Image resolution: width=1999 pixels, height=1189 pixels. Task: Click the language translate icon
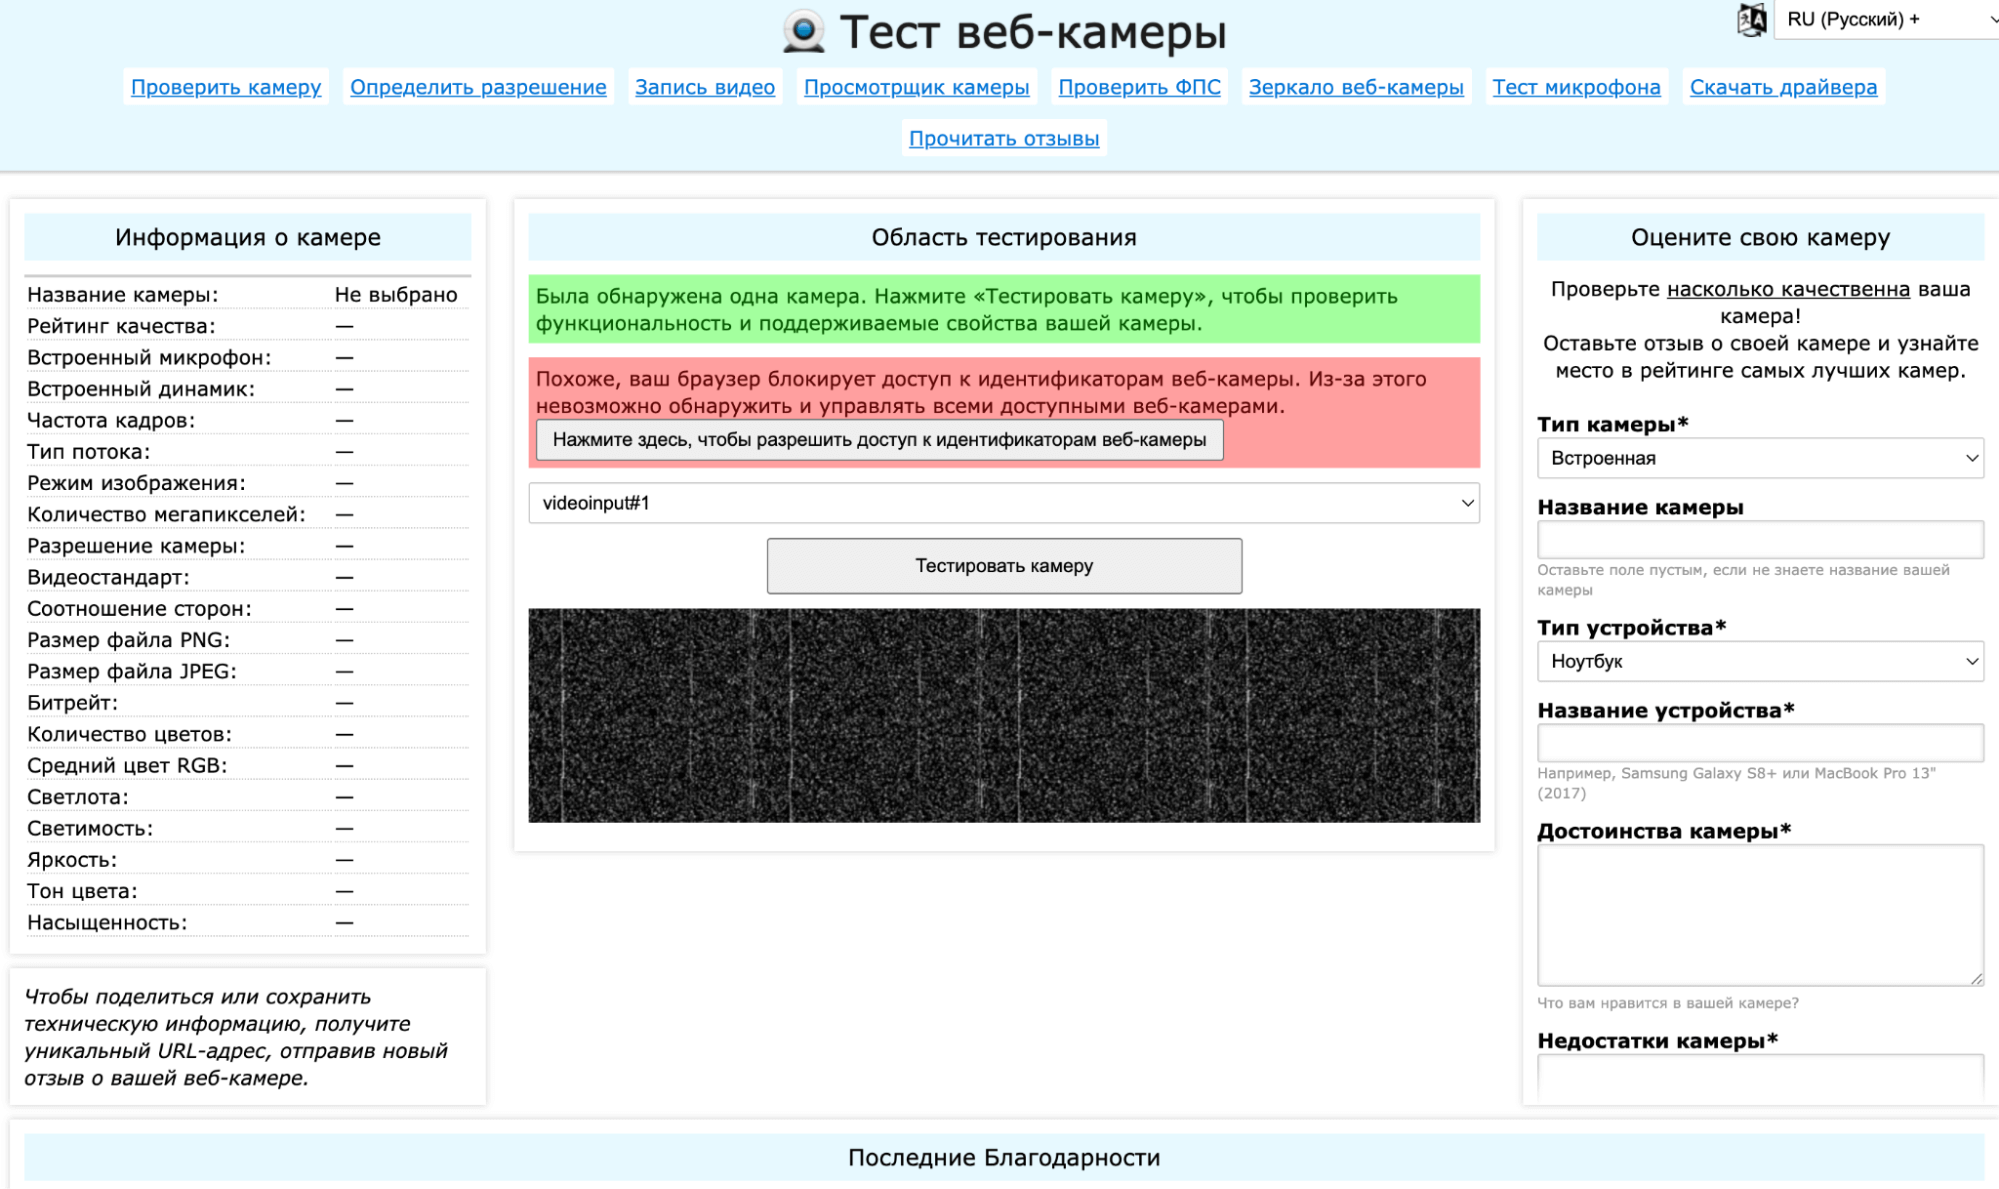tap(1751, 20)
